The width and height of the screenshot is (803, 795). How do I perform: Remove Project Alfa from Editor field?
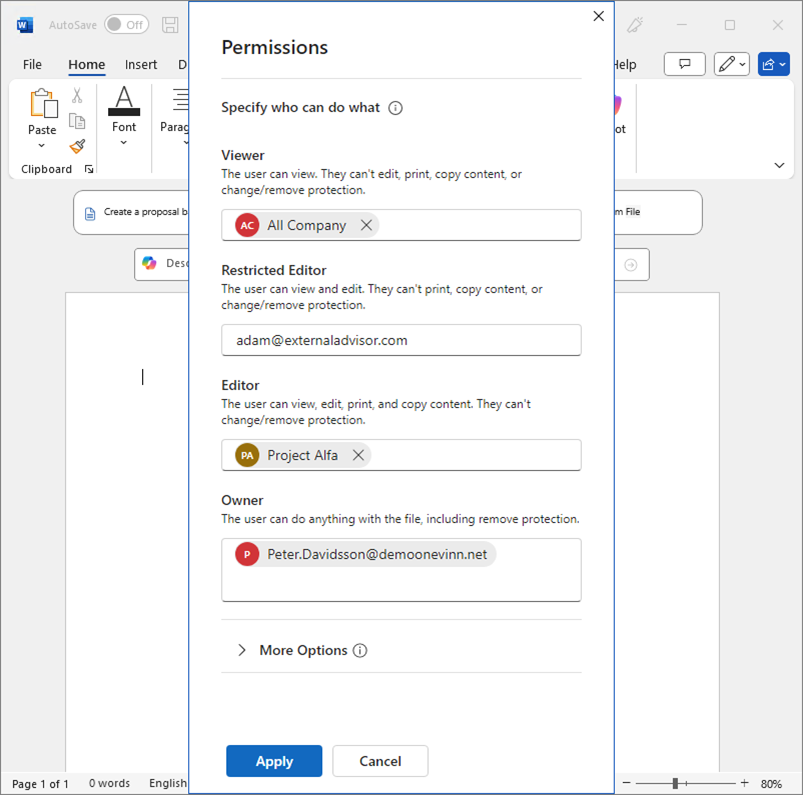(358, 455)
